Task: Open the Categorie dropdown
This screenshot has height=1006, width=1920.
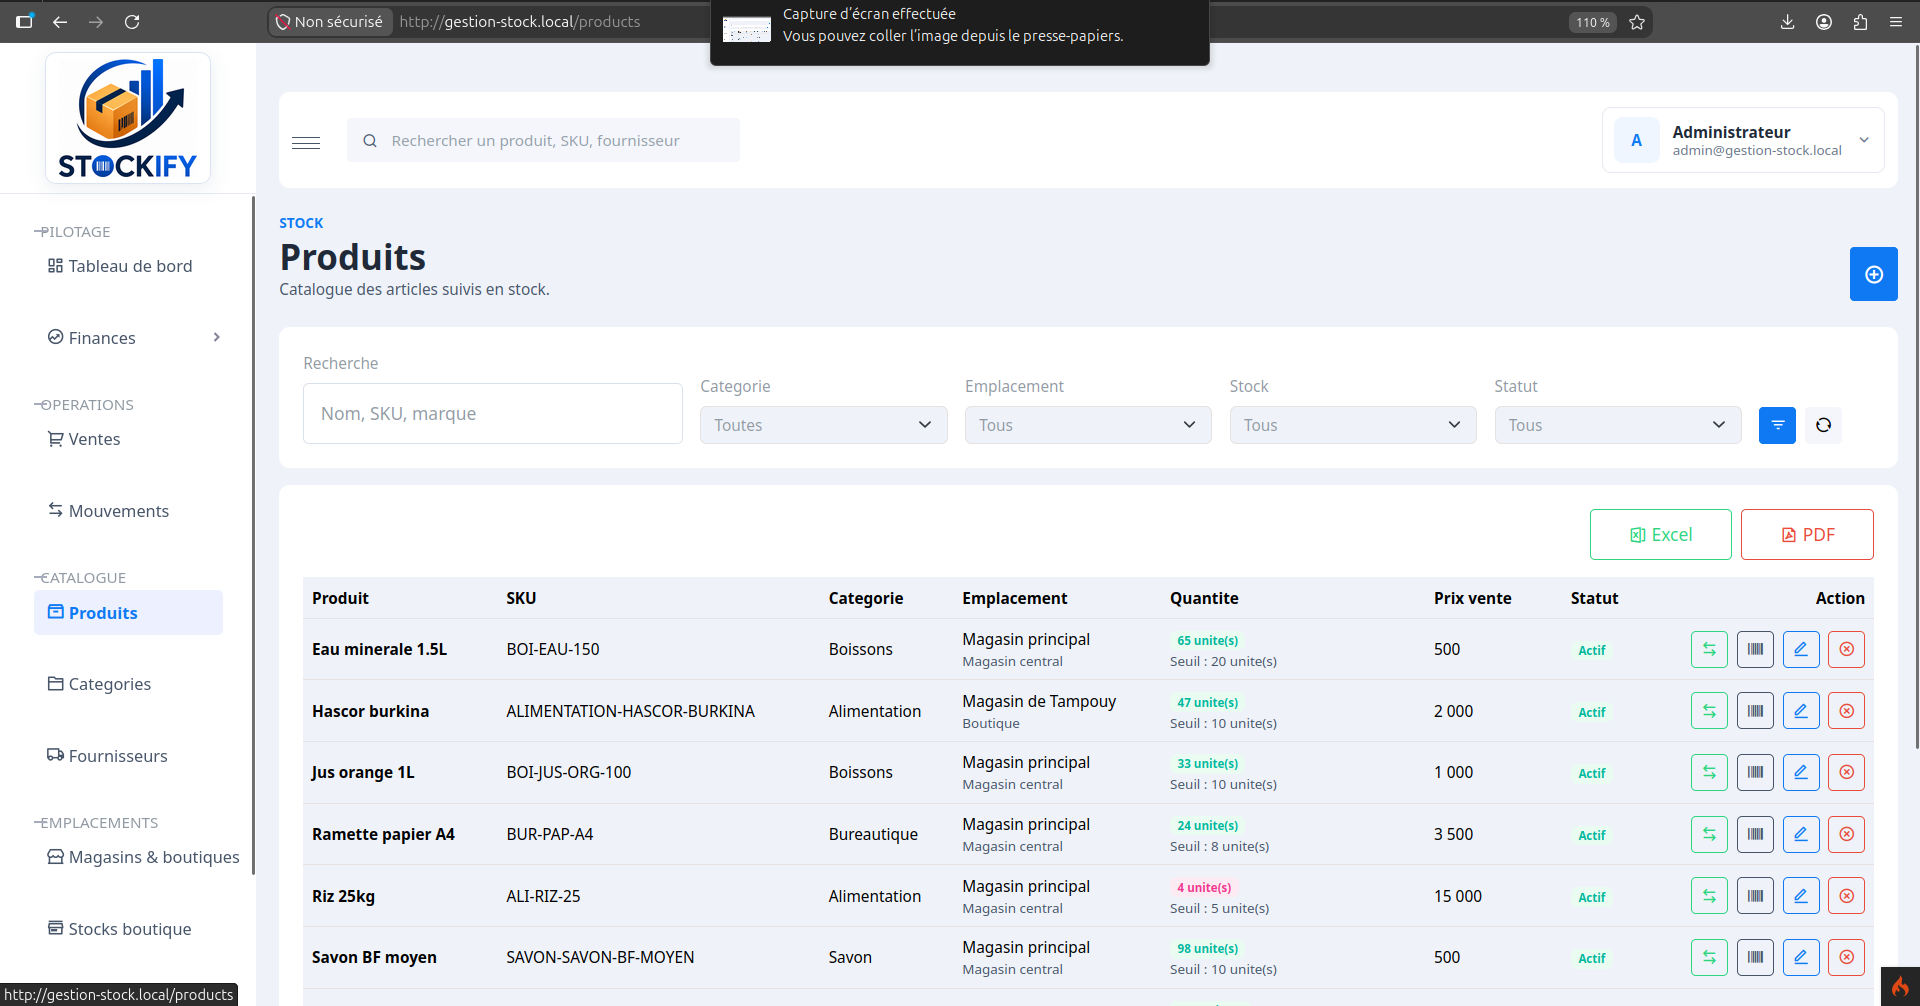Action: pyautogui.click(x=823, y=425)
